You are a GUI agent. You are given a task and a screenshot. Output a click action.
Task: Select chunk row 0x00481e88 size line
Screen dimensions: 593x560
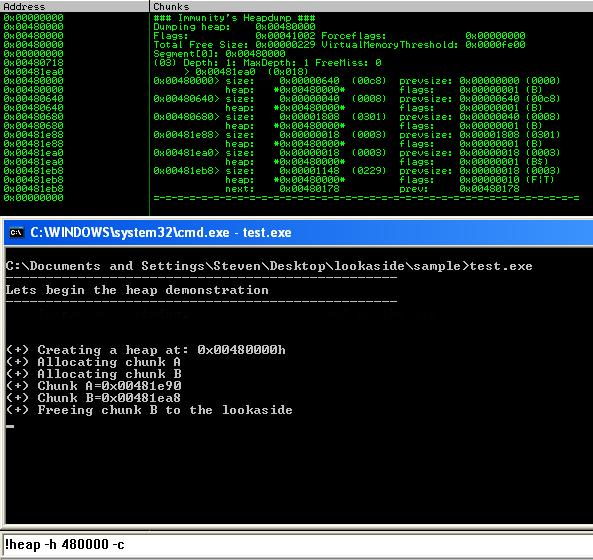(357, 135)
